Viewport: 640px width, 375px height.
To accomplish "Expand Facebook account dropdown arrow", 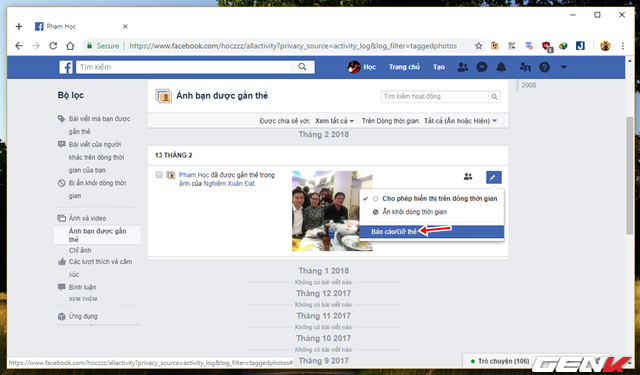I will point(564,67).
